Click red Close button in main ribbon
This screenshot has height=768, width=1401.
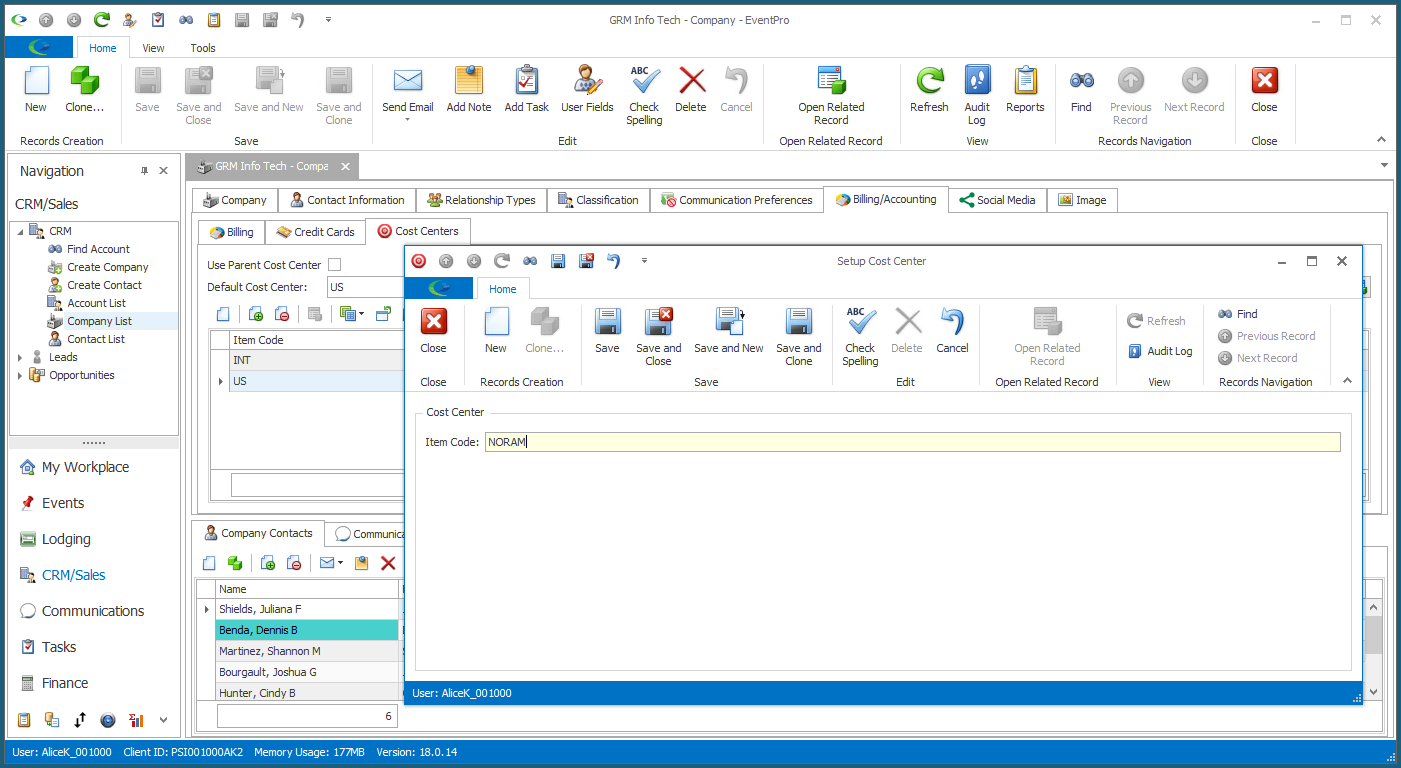pos(1264,90)
